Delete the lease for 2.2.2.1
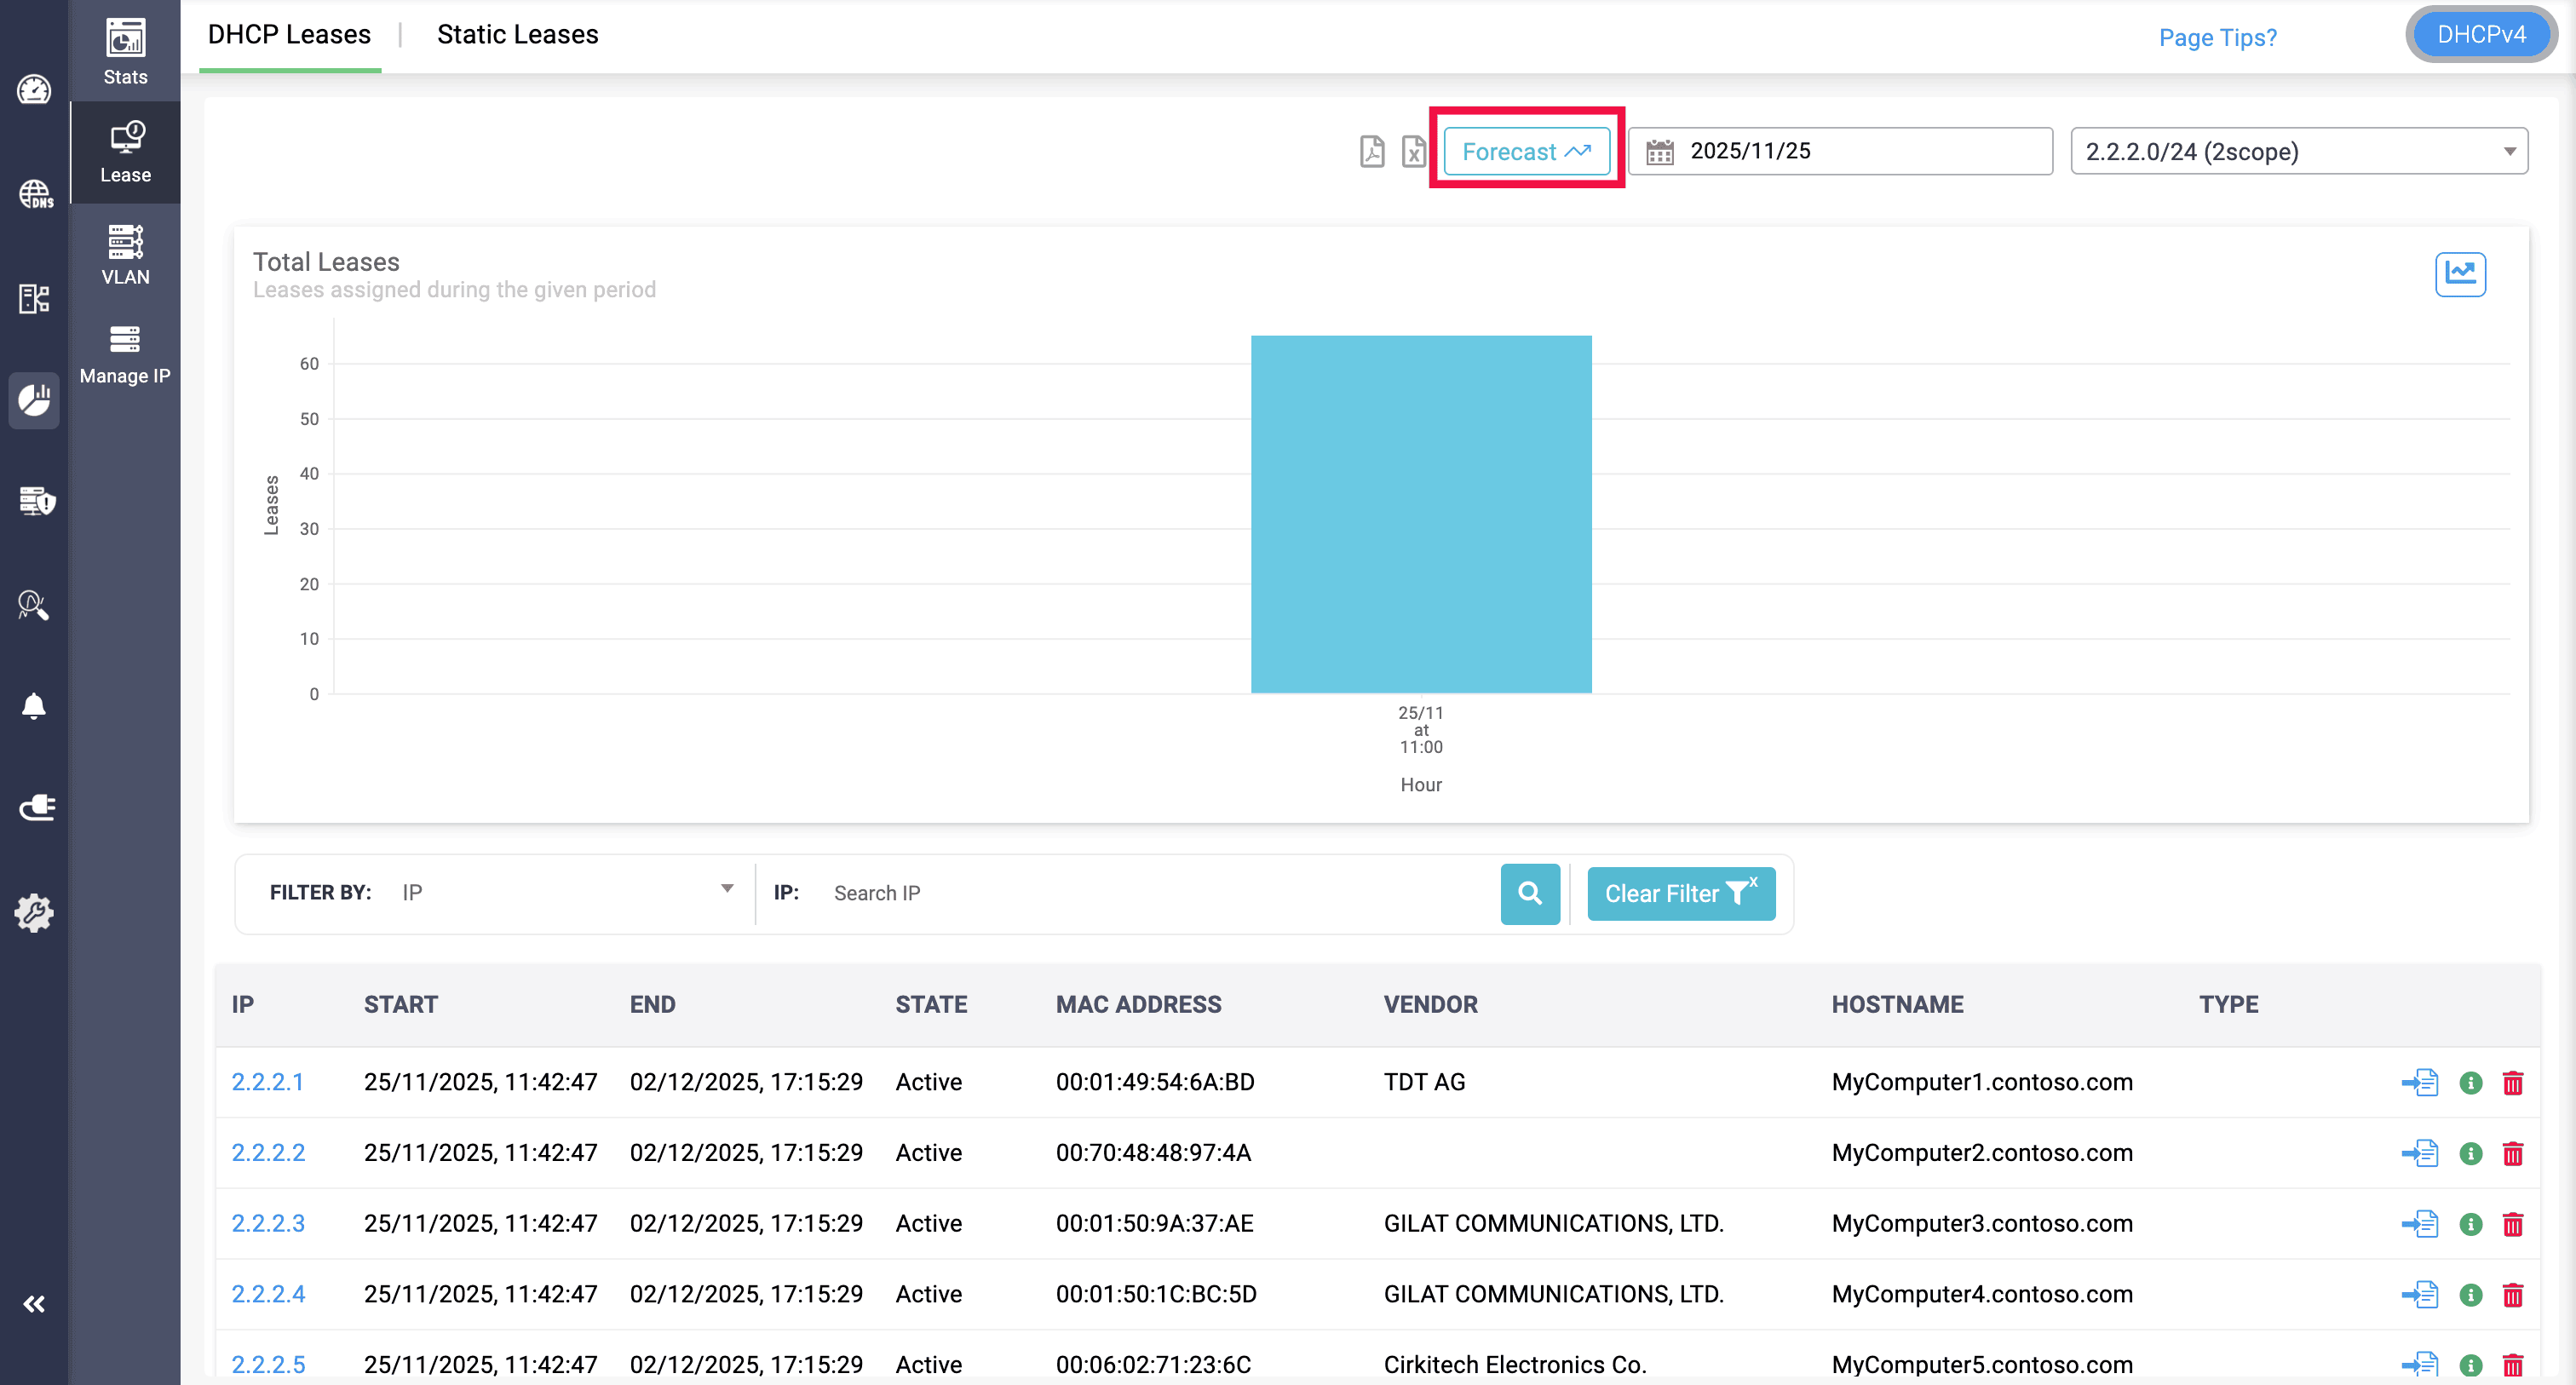 (x=2513, y=1082)
